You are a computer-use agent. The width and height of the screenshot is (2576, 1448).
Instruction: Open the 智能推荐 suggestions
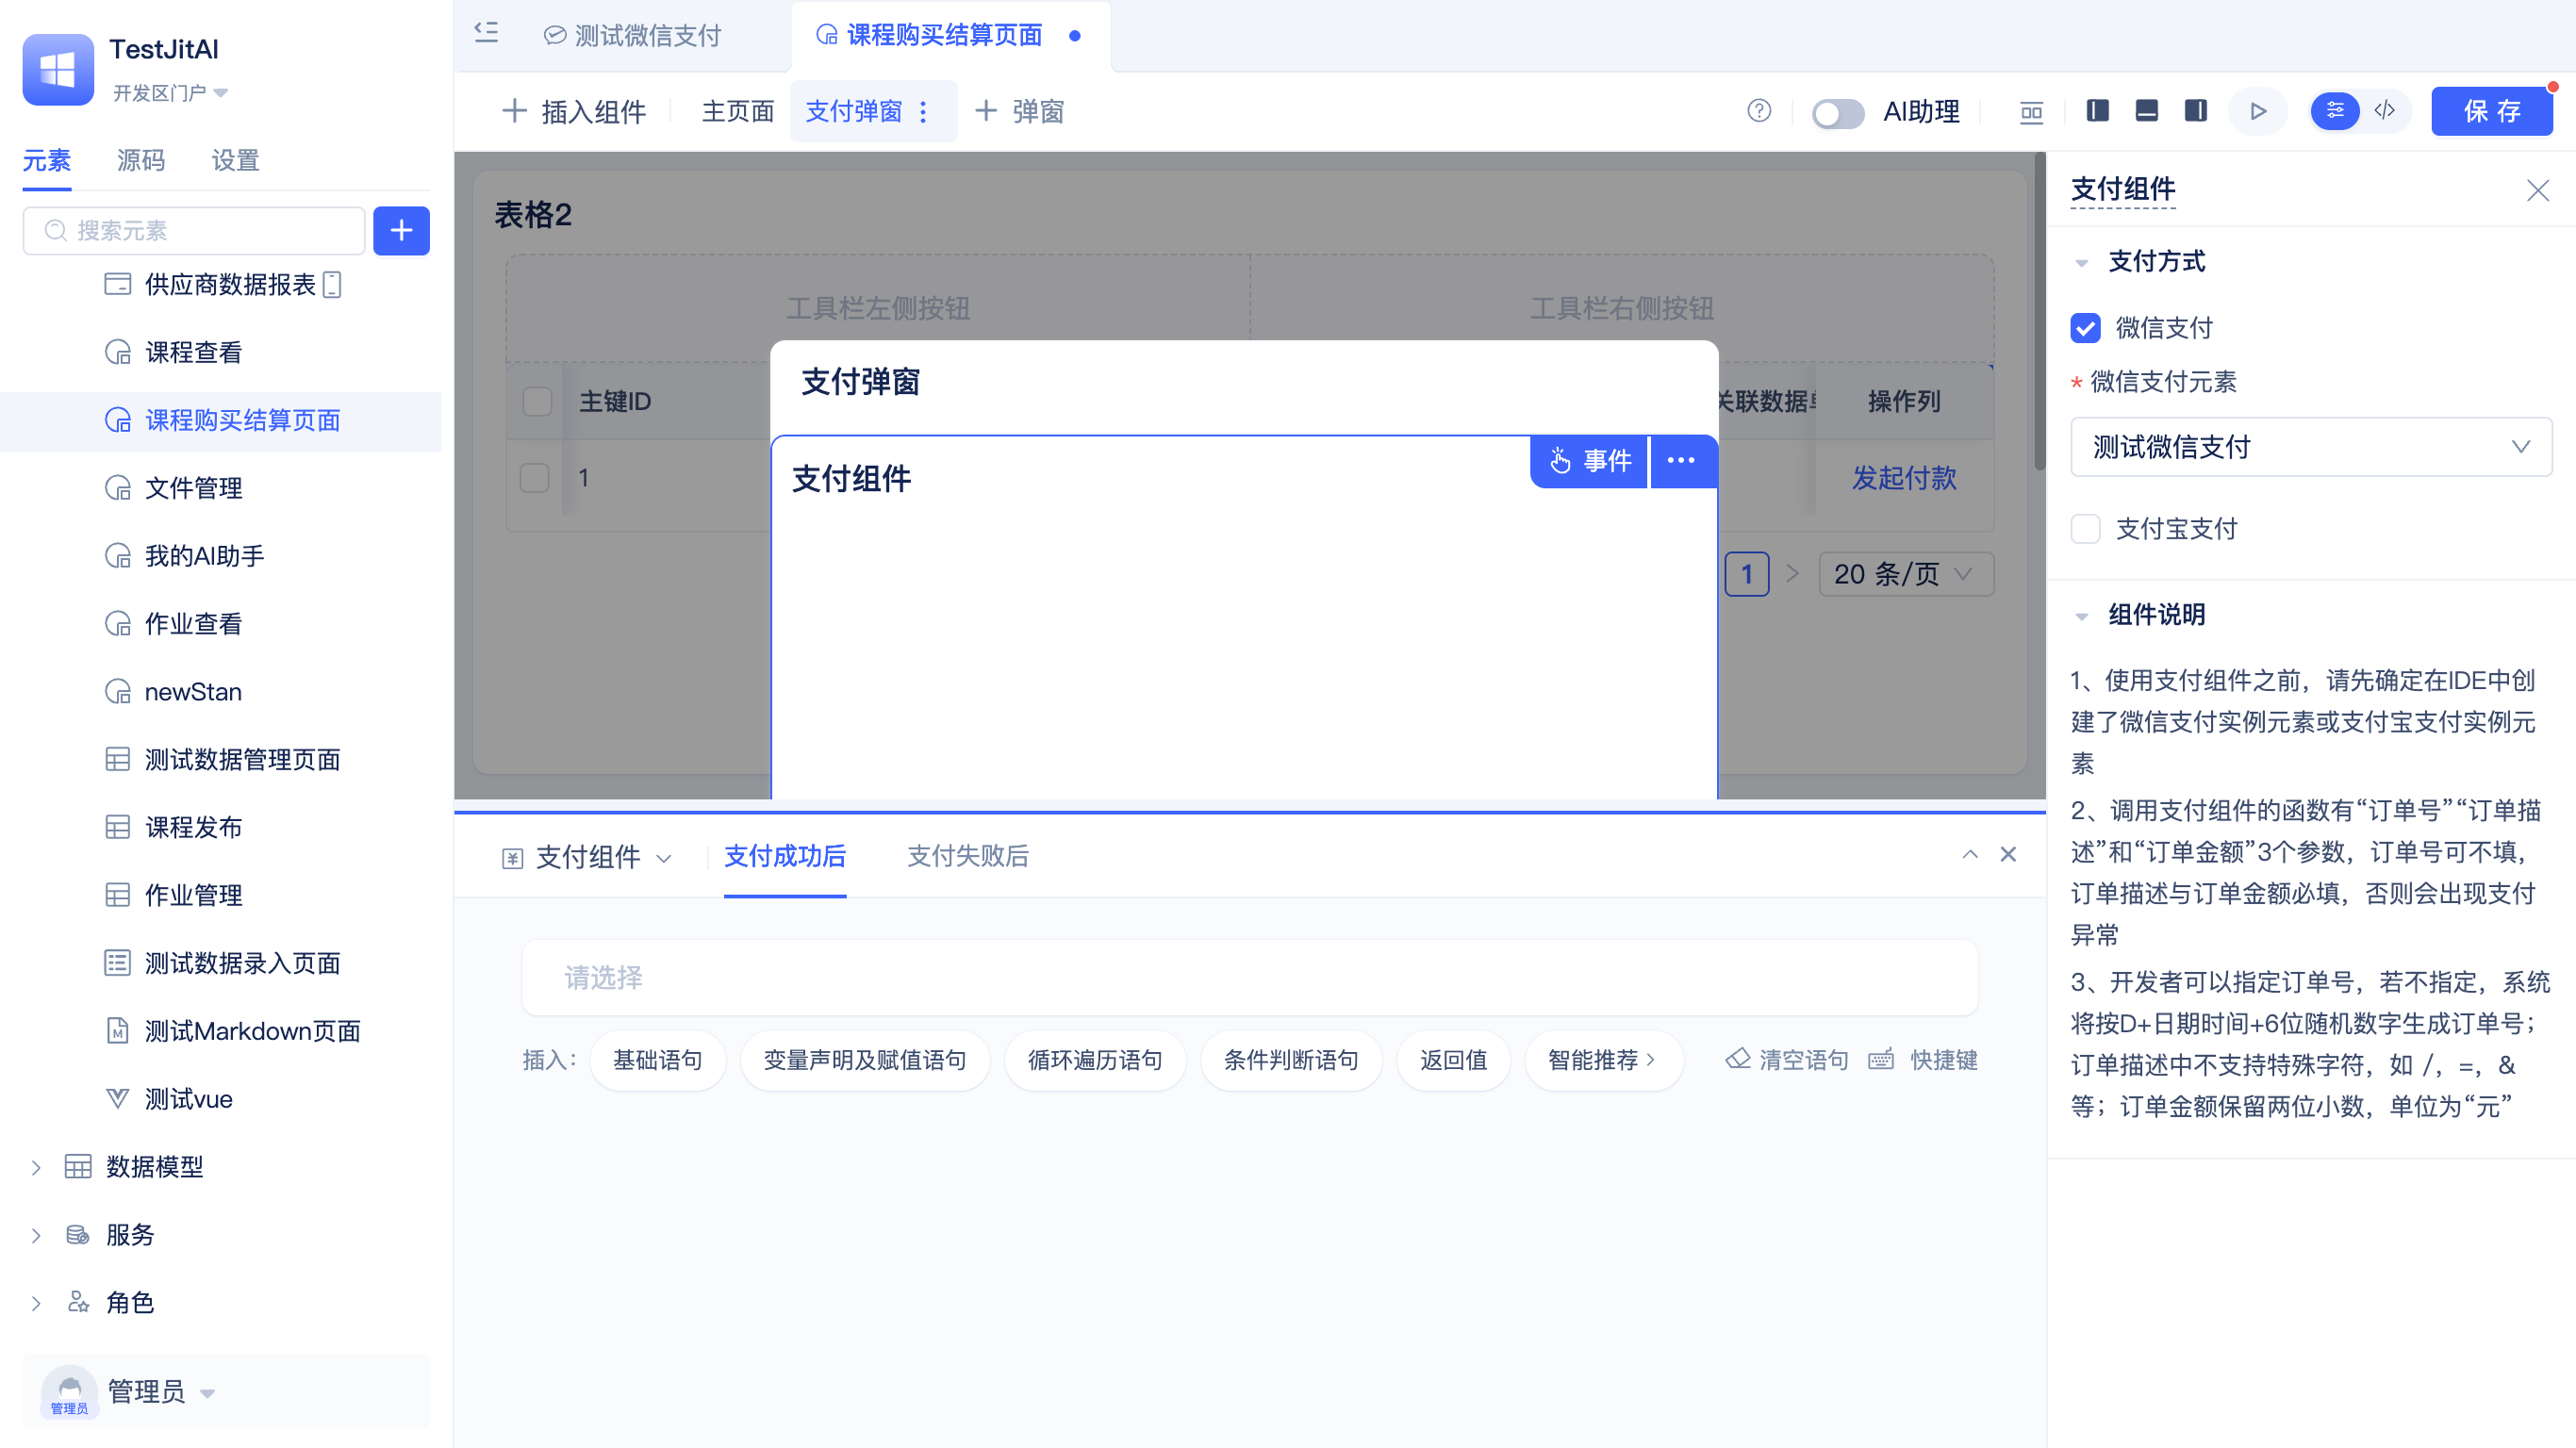click(1603, 1060)
